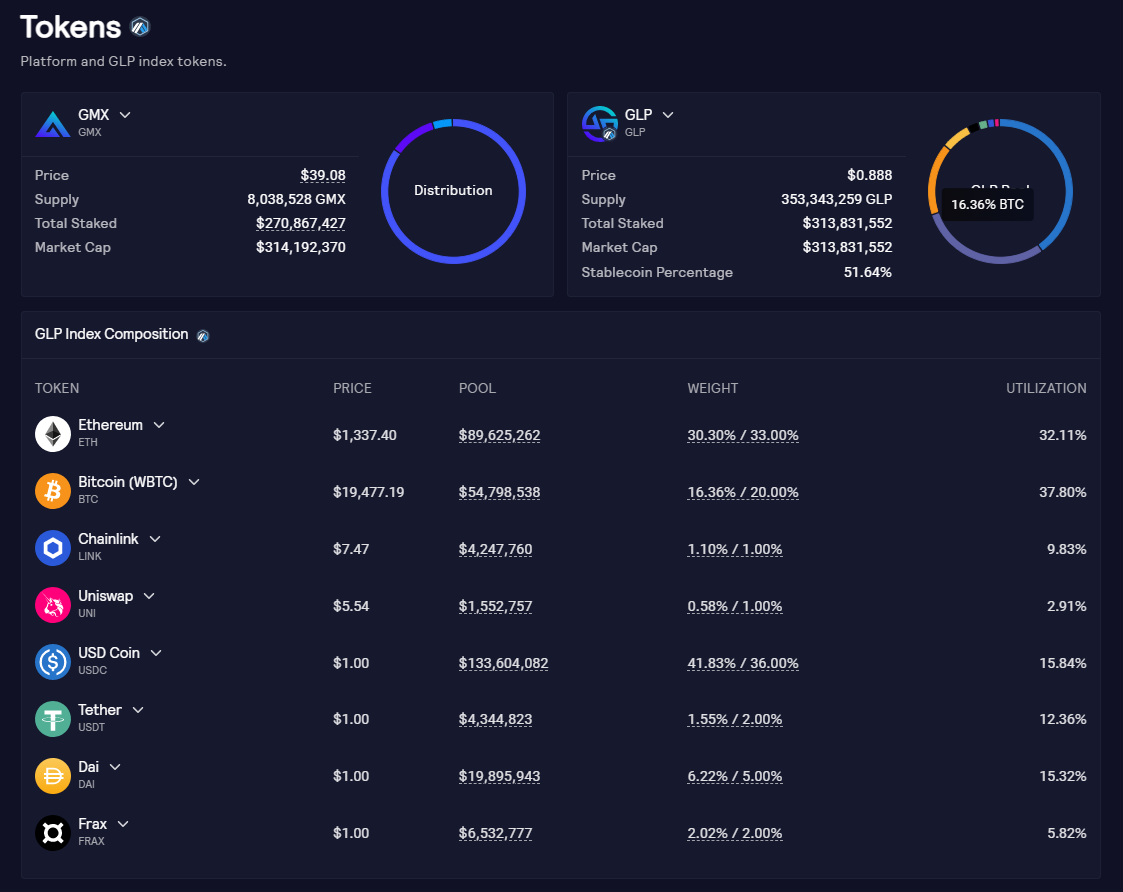
Task: Click Bitcoin pool amount $54,798,538
Action: click(x=499, y=493)
